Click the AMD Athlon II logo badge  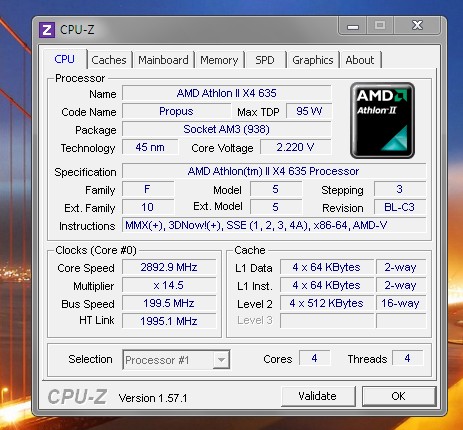(382, 120)
